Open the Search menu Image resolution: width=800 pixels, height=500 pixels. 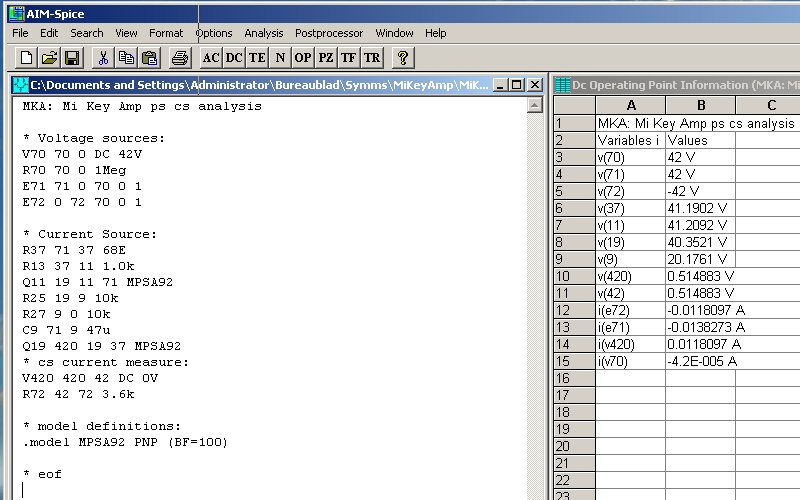(87, 33)
